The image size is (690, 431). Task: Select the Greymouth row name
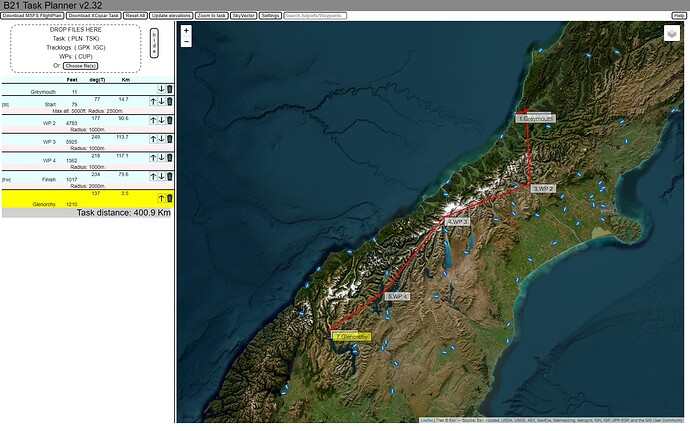coord(43,92)
